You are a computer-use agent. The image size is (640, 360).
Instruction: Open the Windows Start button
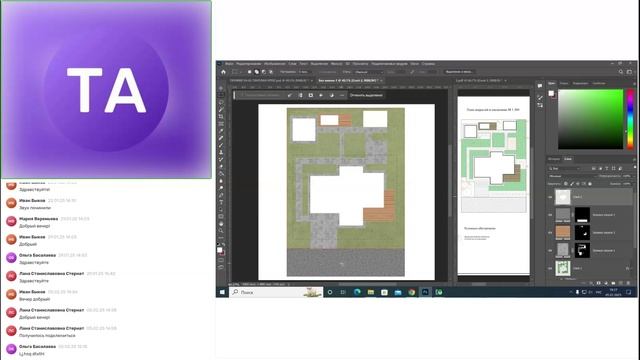click(222, 292)
